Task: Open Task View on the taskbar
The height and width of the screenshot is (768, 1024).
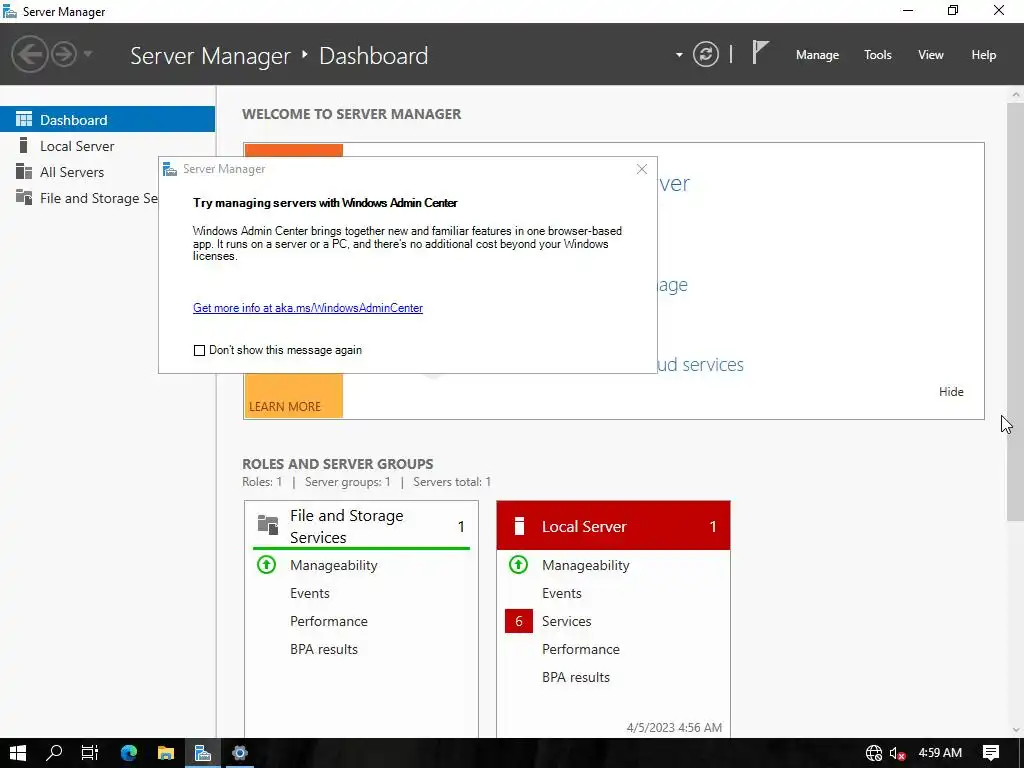Action: click(90, 753)
